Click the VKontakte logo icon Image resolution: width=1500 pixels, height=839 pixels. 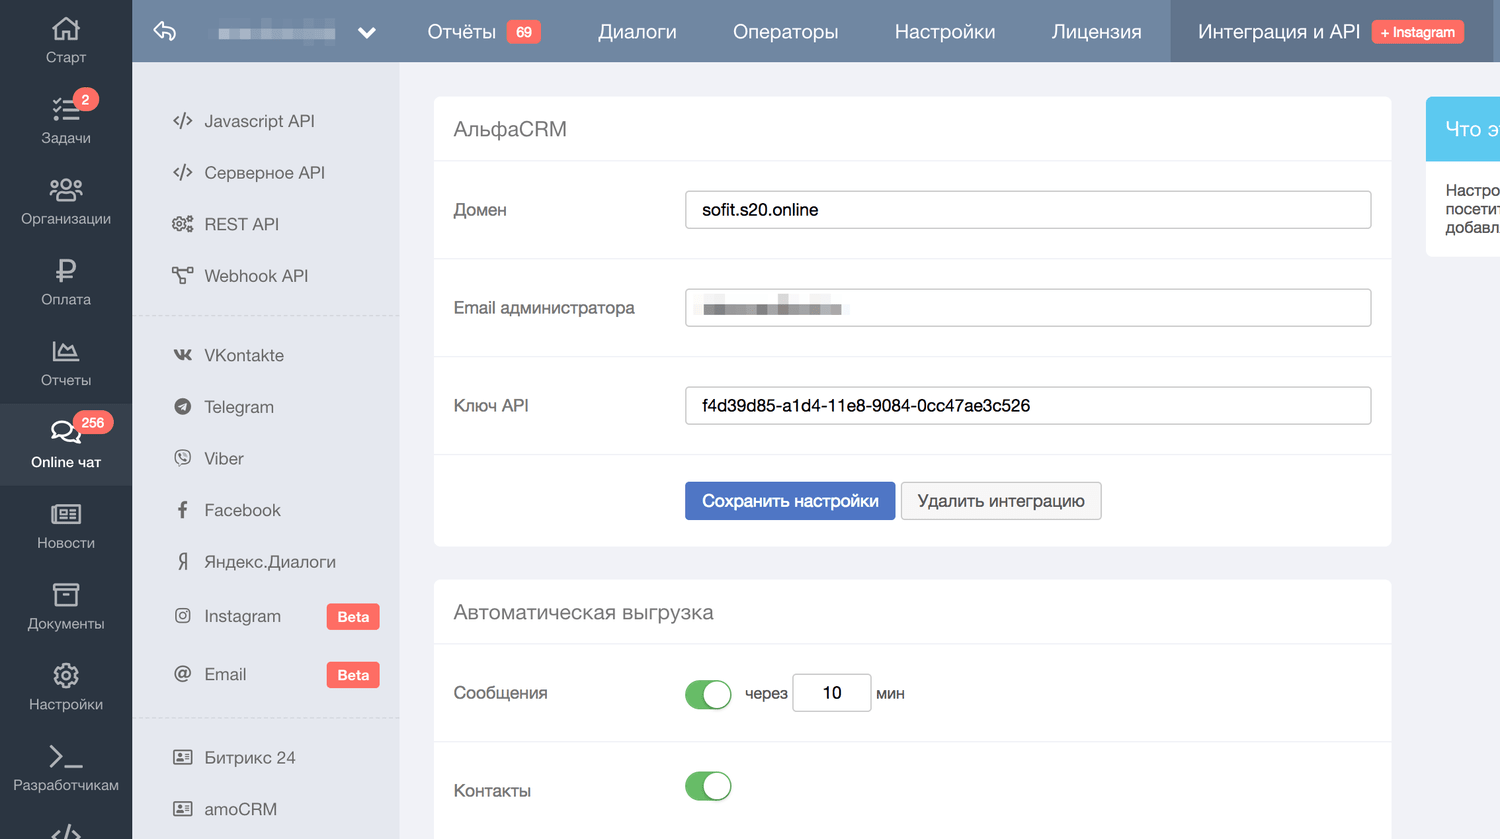pyautogui.click(x=182, y=355)
